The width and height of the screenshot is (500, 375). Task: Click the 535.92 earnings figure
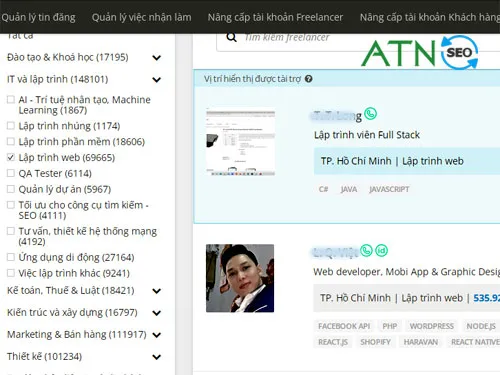pyautogui.click(x=487, y=298)
